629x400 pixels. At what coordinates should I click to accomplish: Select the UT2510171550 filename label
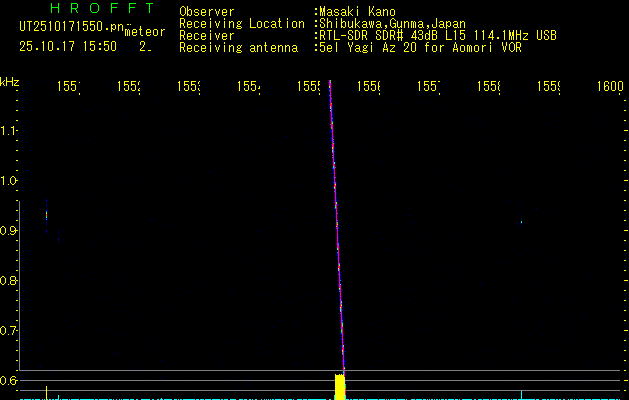click(x=63, y=27)
